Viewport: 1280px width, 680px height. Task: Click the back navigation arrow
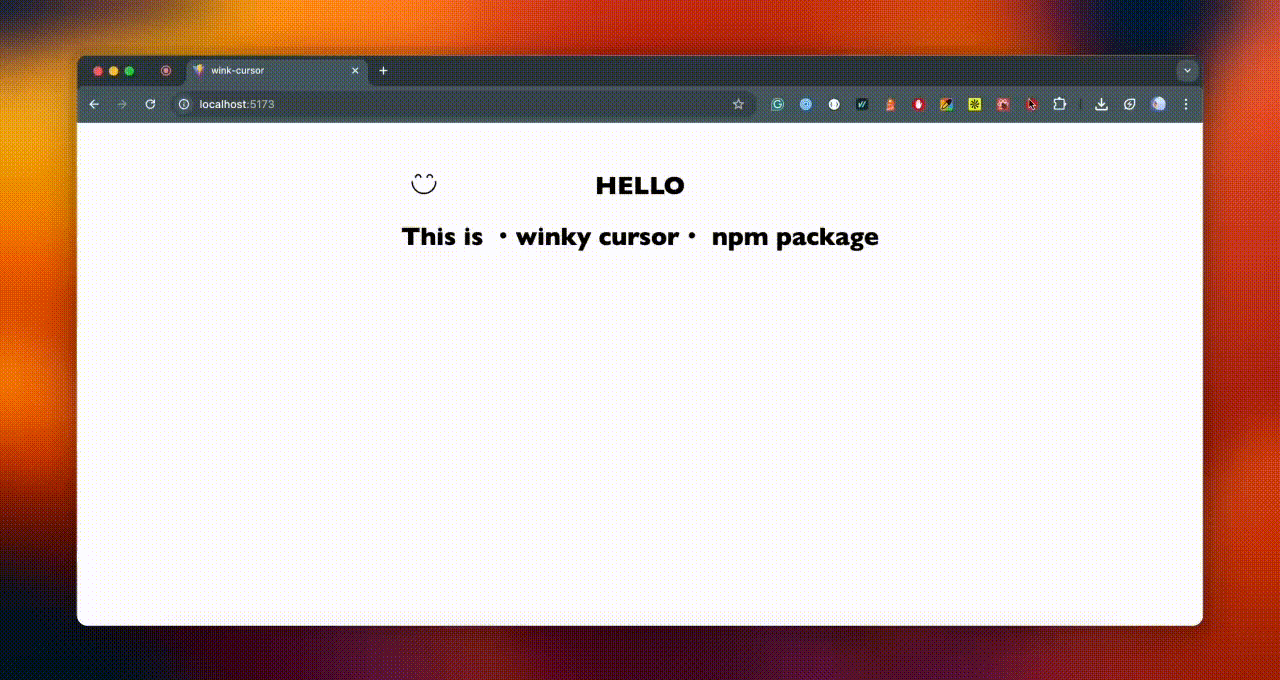(x=94, y=104)
